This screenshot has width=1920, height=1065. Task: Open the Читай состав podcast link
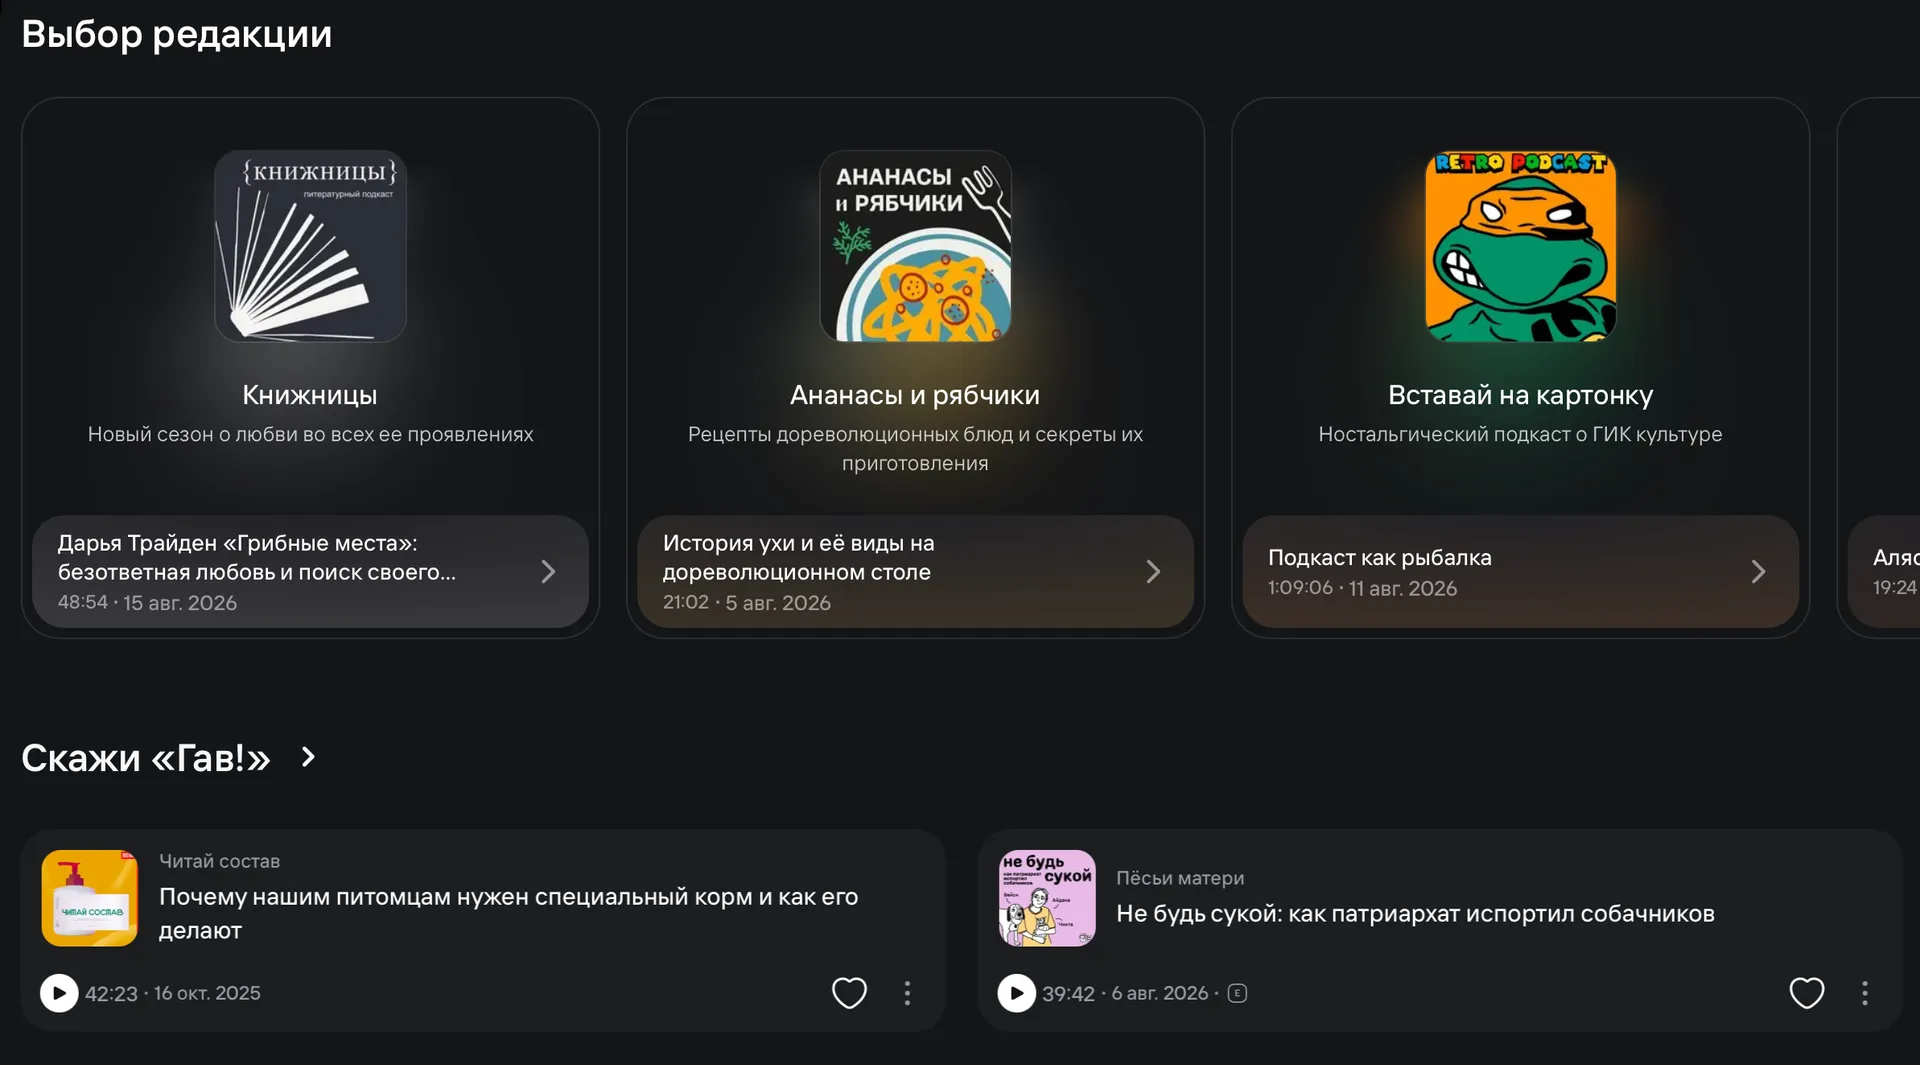coord(219,861)
